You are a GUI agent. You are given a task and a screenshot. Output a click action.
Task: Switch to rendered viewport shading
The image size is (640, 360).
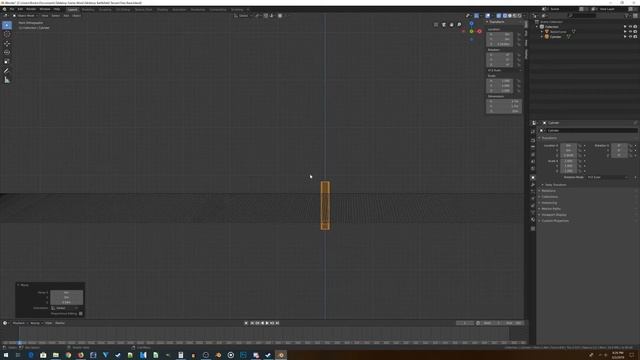[x=520, y=16]
